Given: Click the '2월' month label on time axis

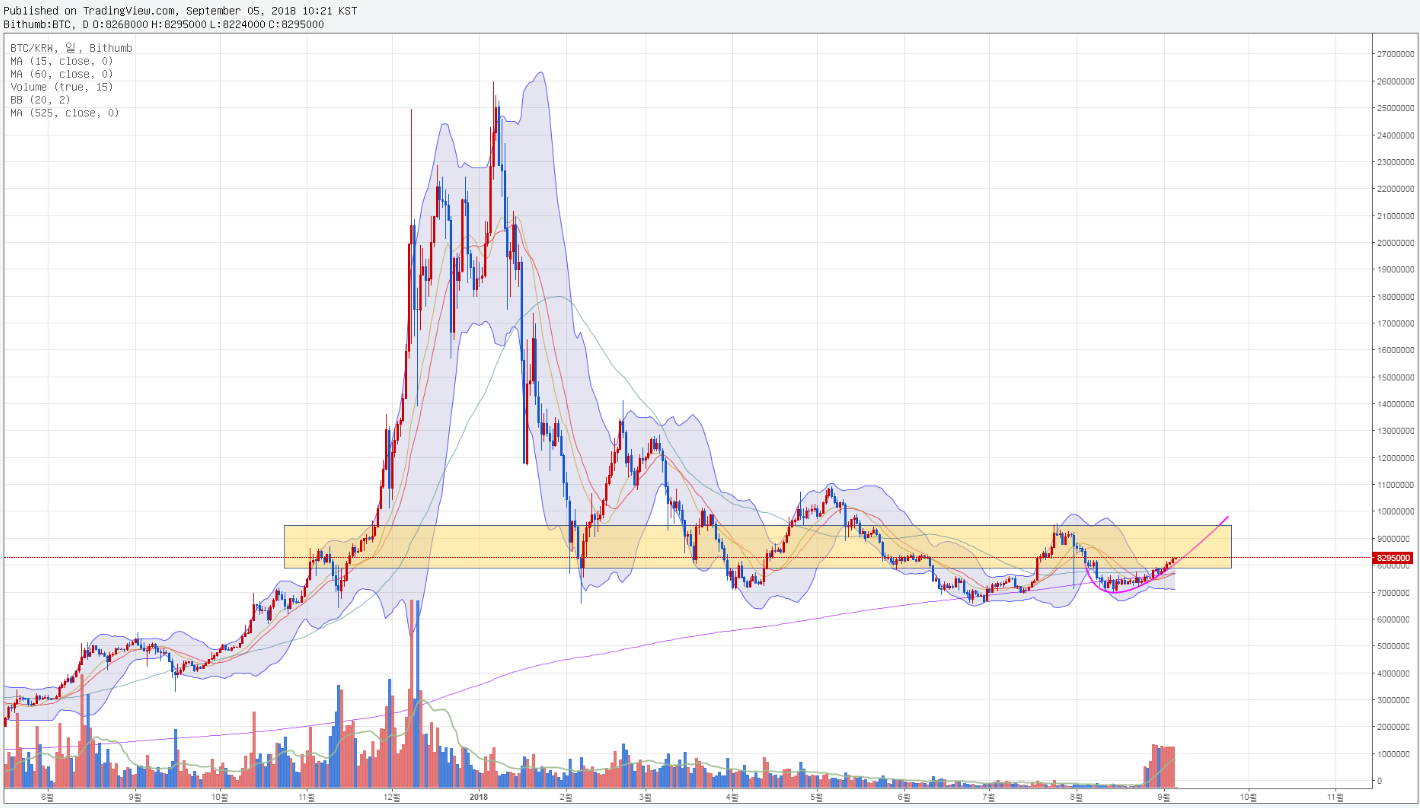Looking at the screenshot, I should tap(564, 797).
